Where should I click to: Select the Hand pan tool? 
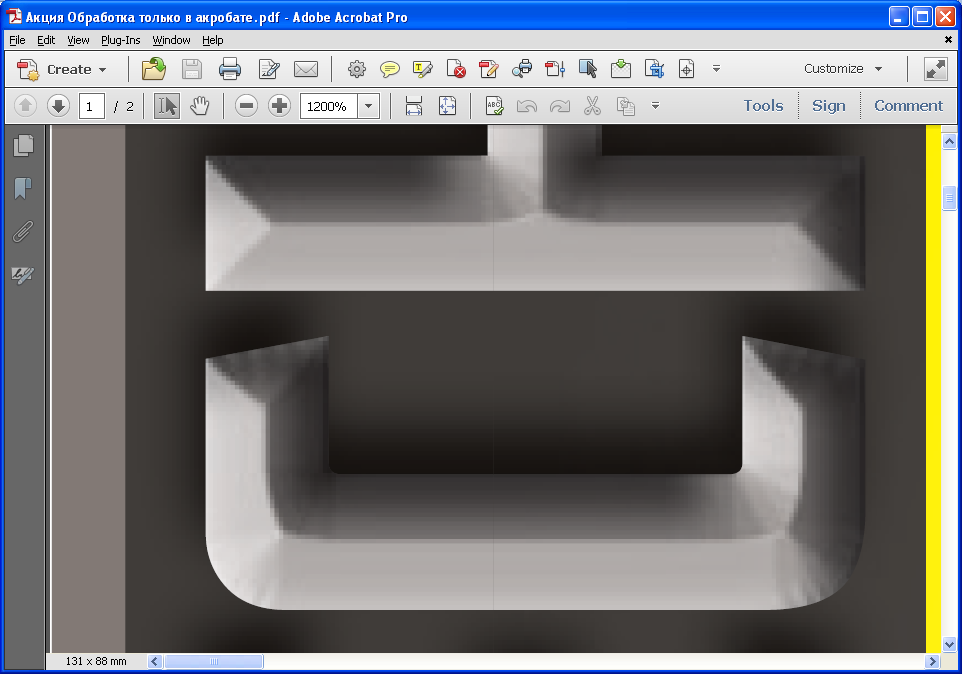tap(200, 106)
